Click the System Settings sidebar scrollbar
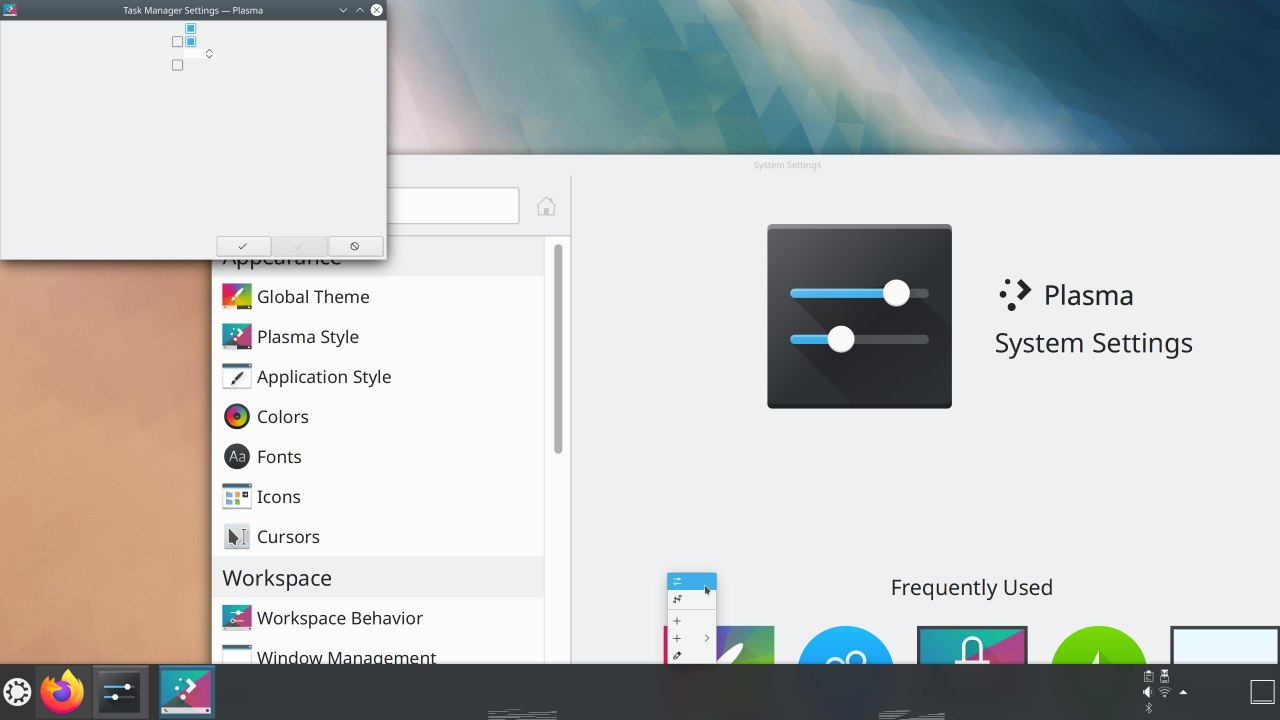 558,348
